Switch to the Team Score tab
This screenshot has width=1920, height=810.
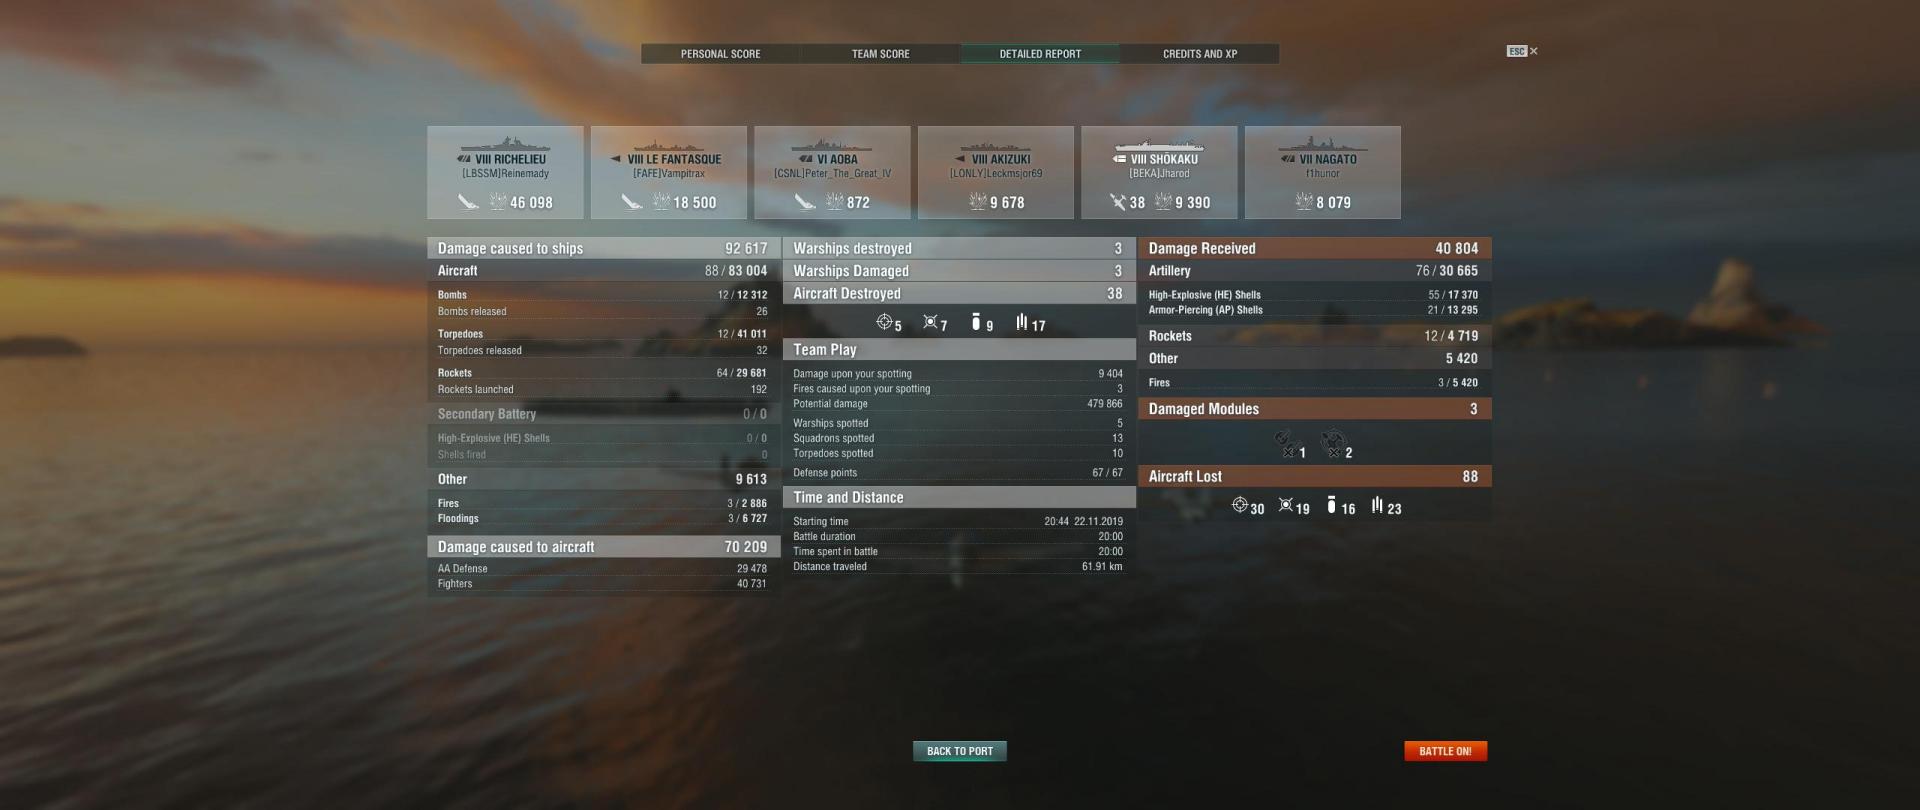(x=880, y=54)
